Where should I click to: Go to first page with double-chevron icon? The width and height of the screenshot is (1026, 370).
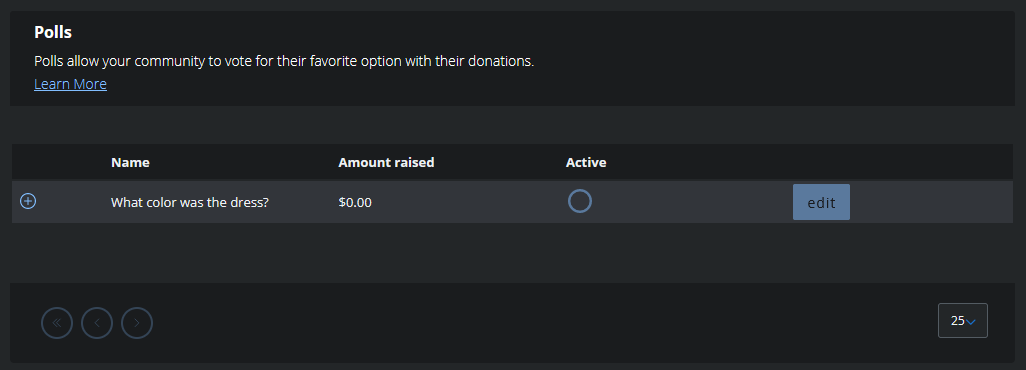(x=57, y=323)
